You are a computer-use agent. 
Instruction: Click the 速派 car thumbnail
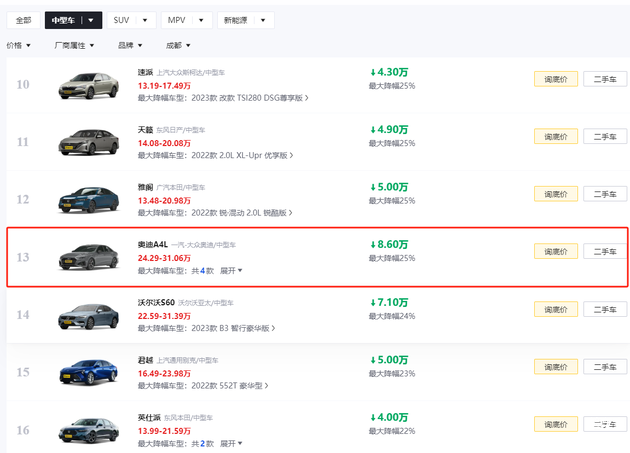click(87, 85)
